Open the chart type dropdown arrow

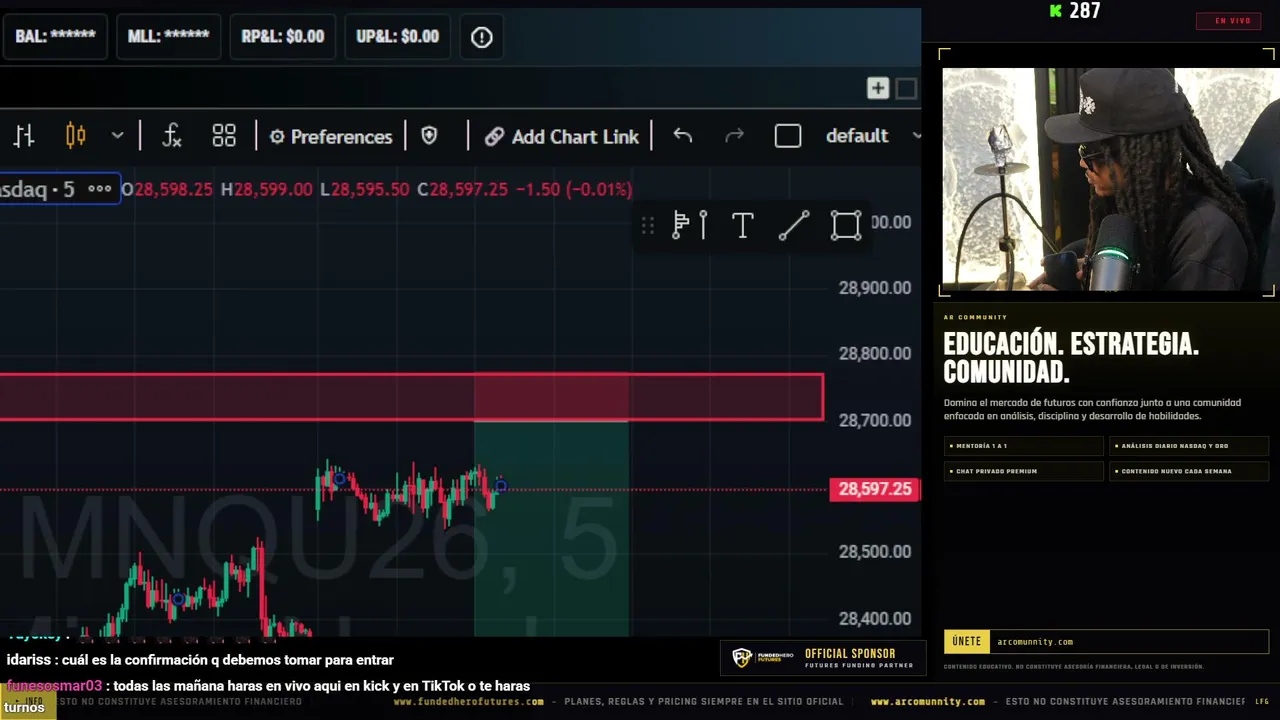click(117, 136)
